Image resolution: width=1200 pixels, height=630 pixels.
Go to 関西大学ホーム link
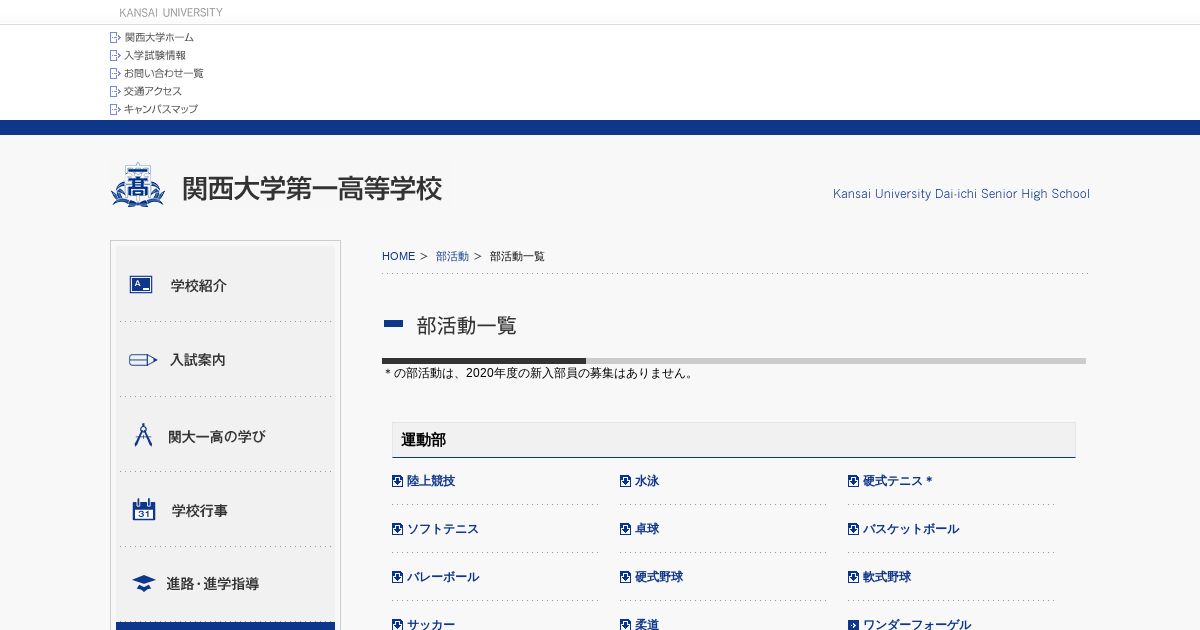click(x=159, y=38)
